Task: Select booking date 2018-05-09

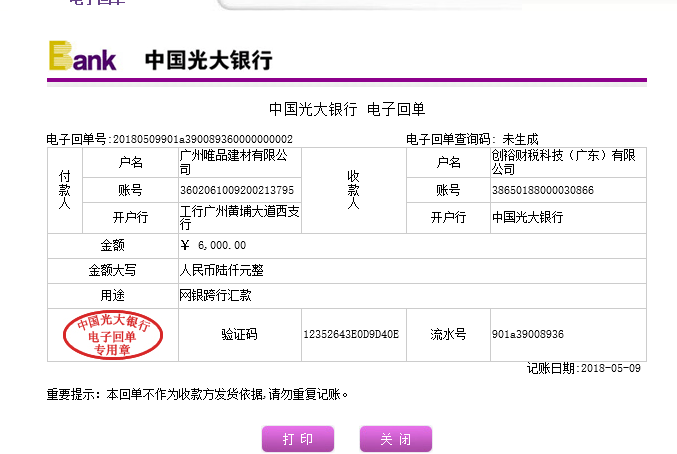Action: tap(611, 368)
